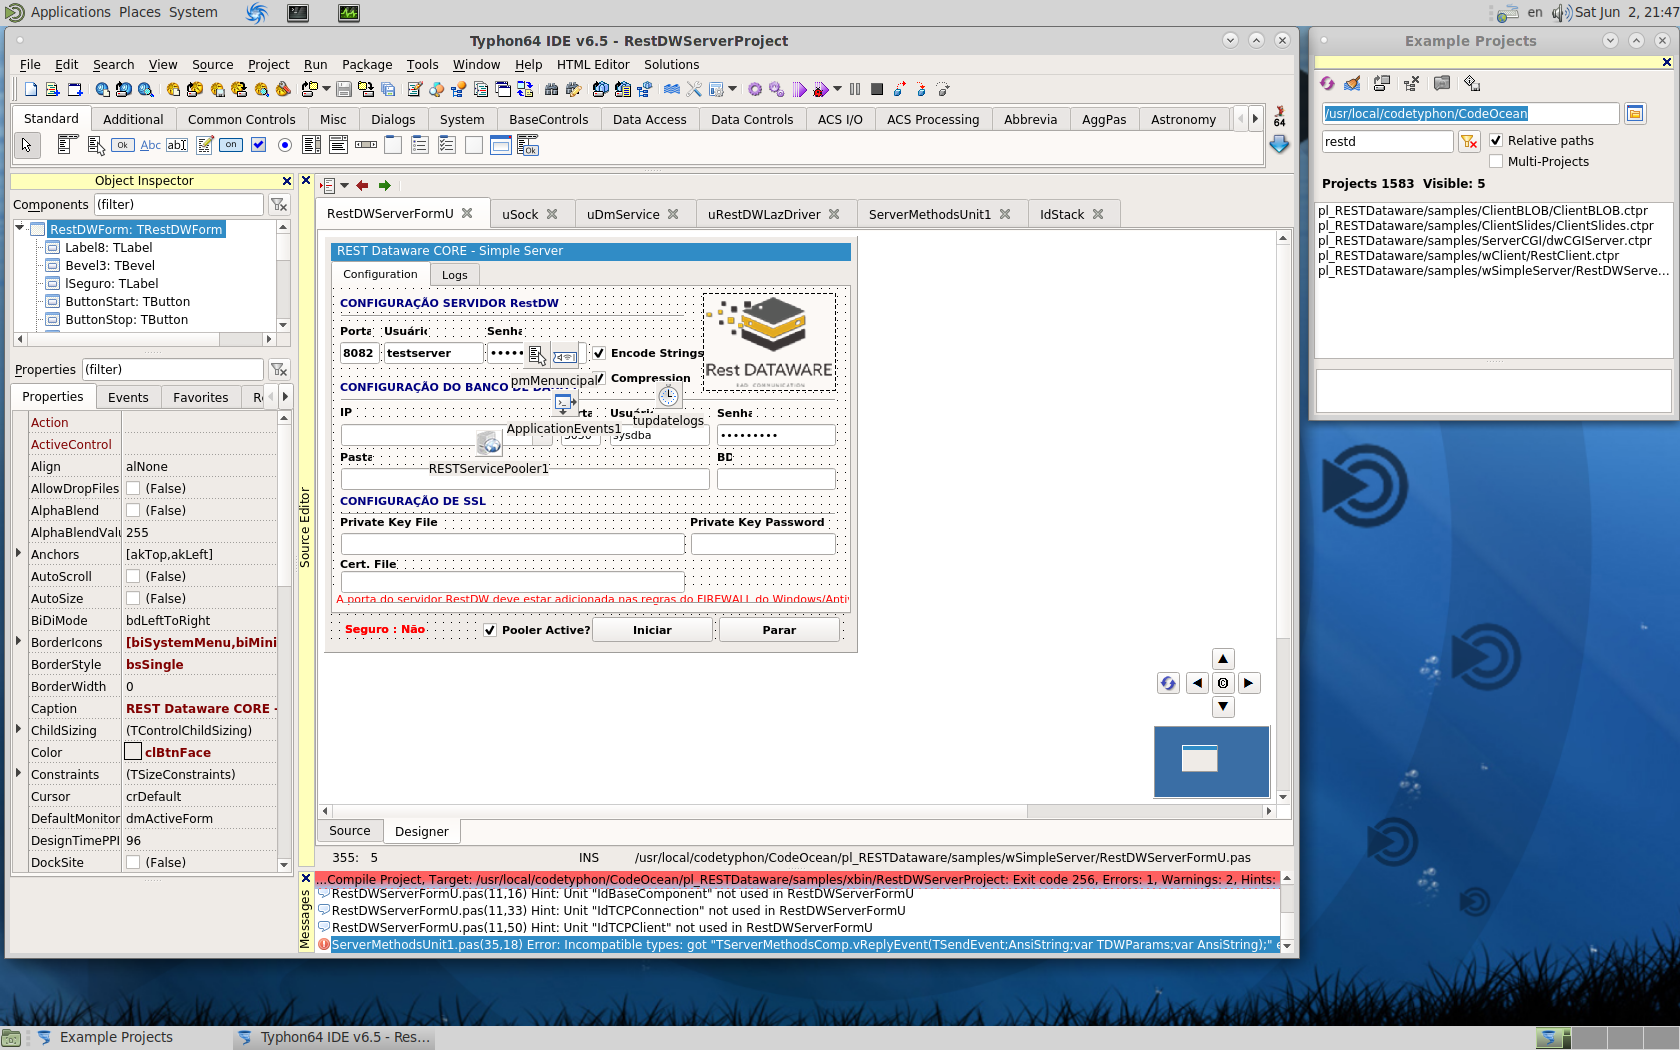Open the HTML Editor menu

pyautogui.click(x=593, y=65)
